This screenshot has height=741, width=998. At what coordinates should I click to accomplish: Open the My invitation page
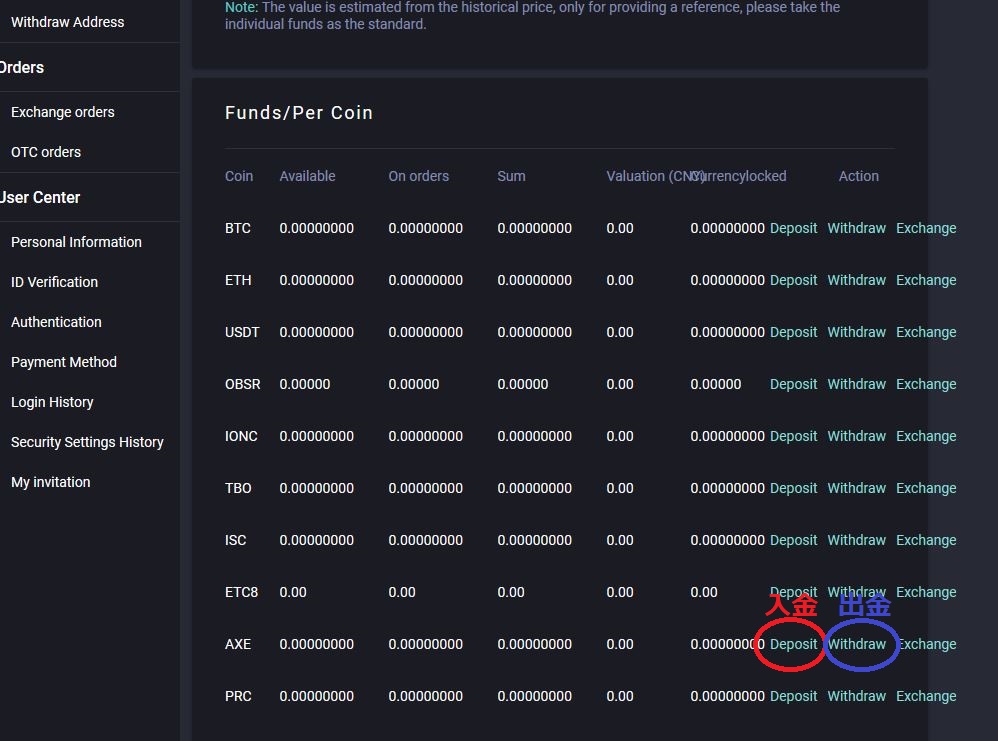pyautogui.click(x=50, y=482)
